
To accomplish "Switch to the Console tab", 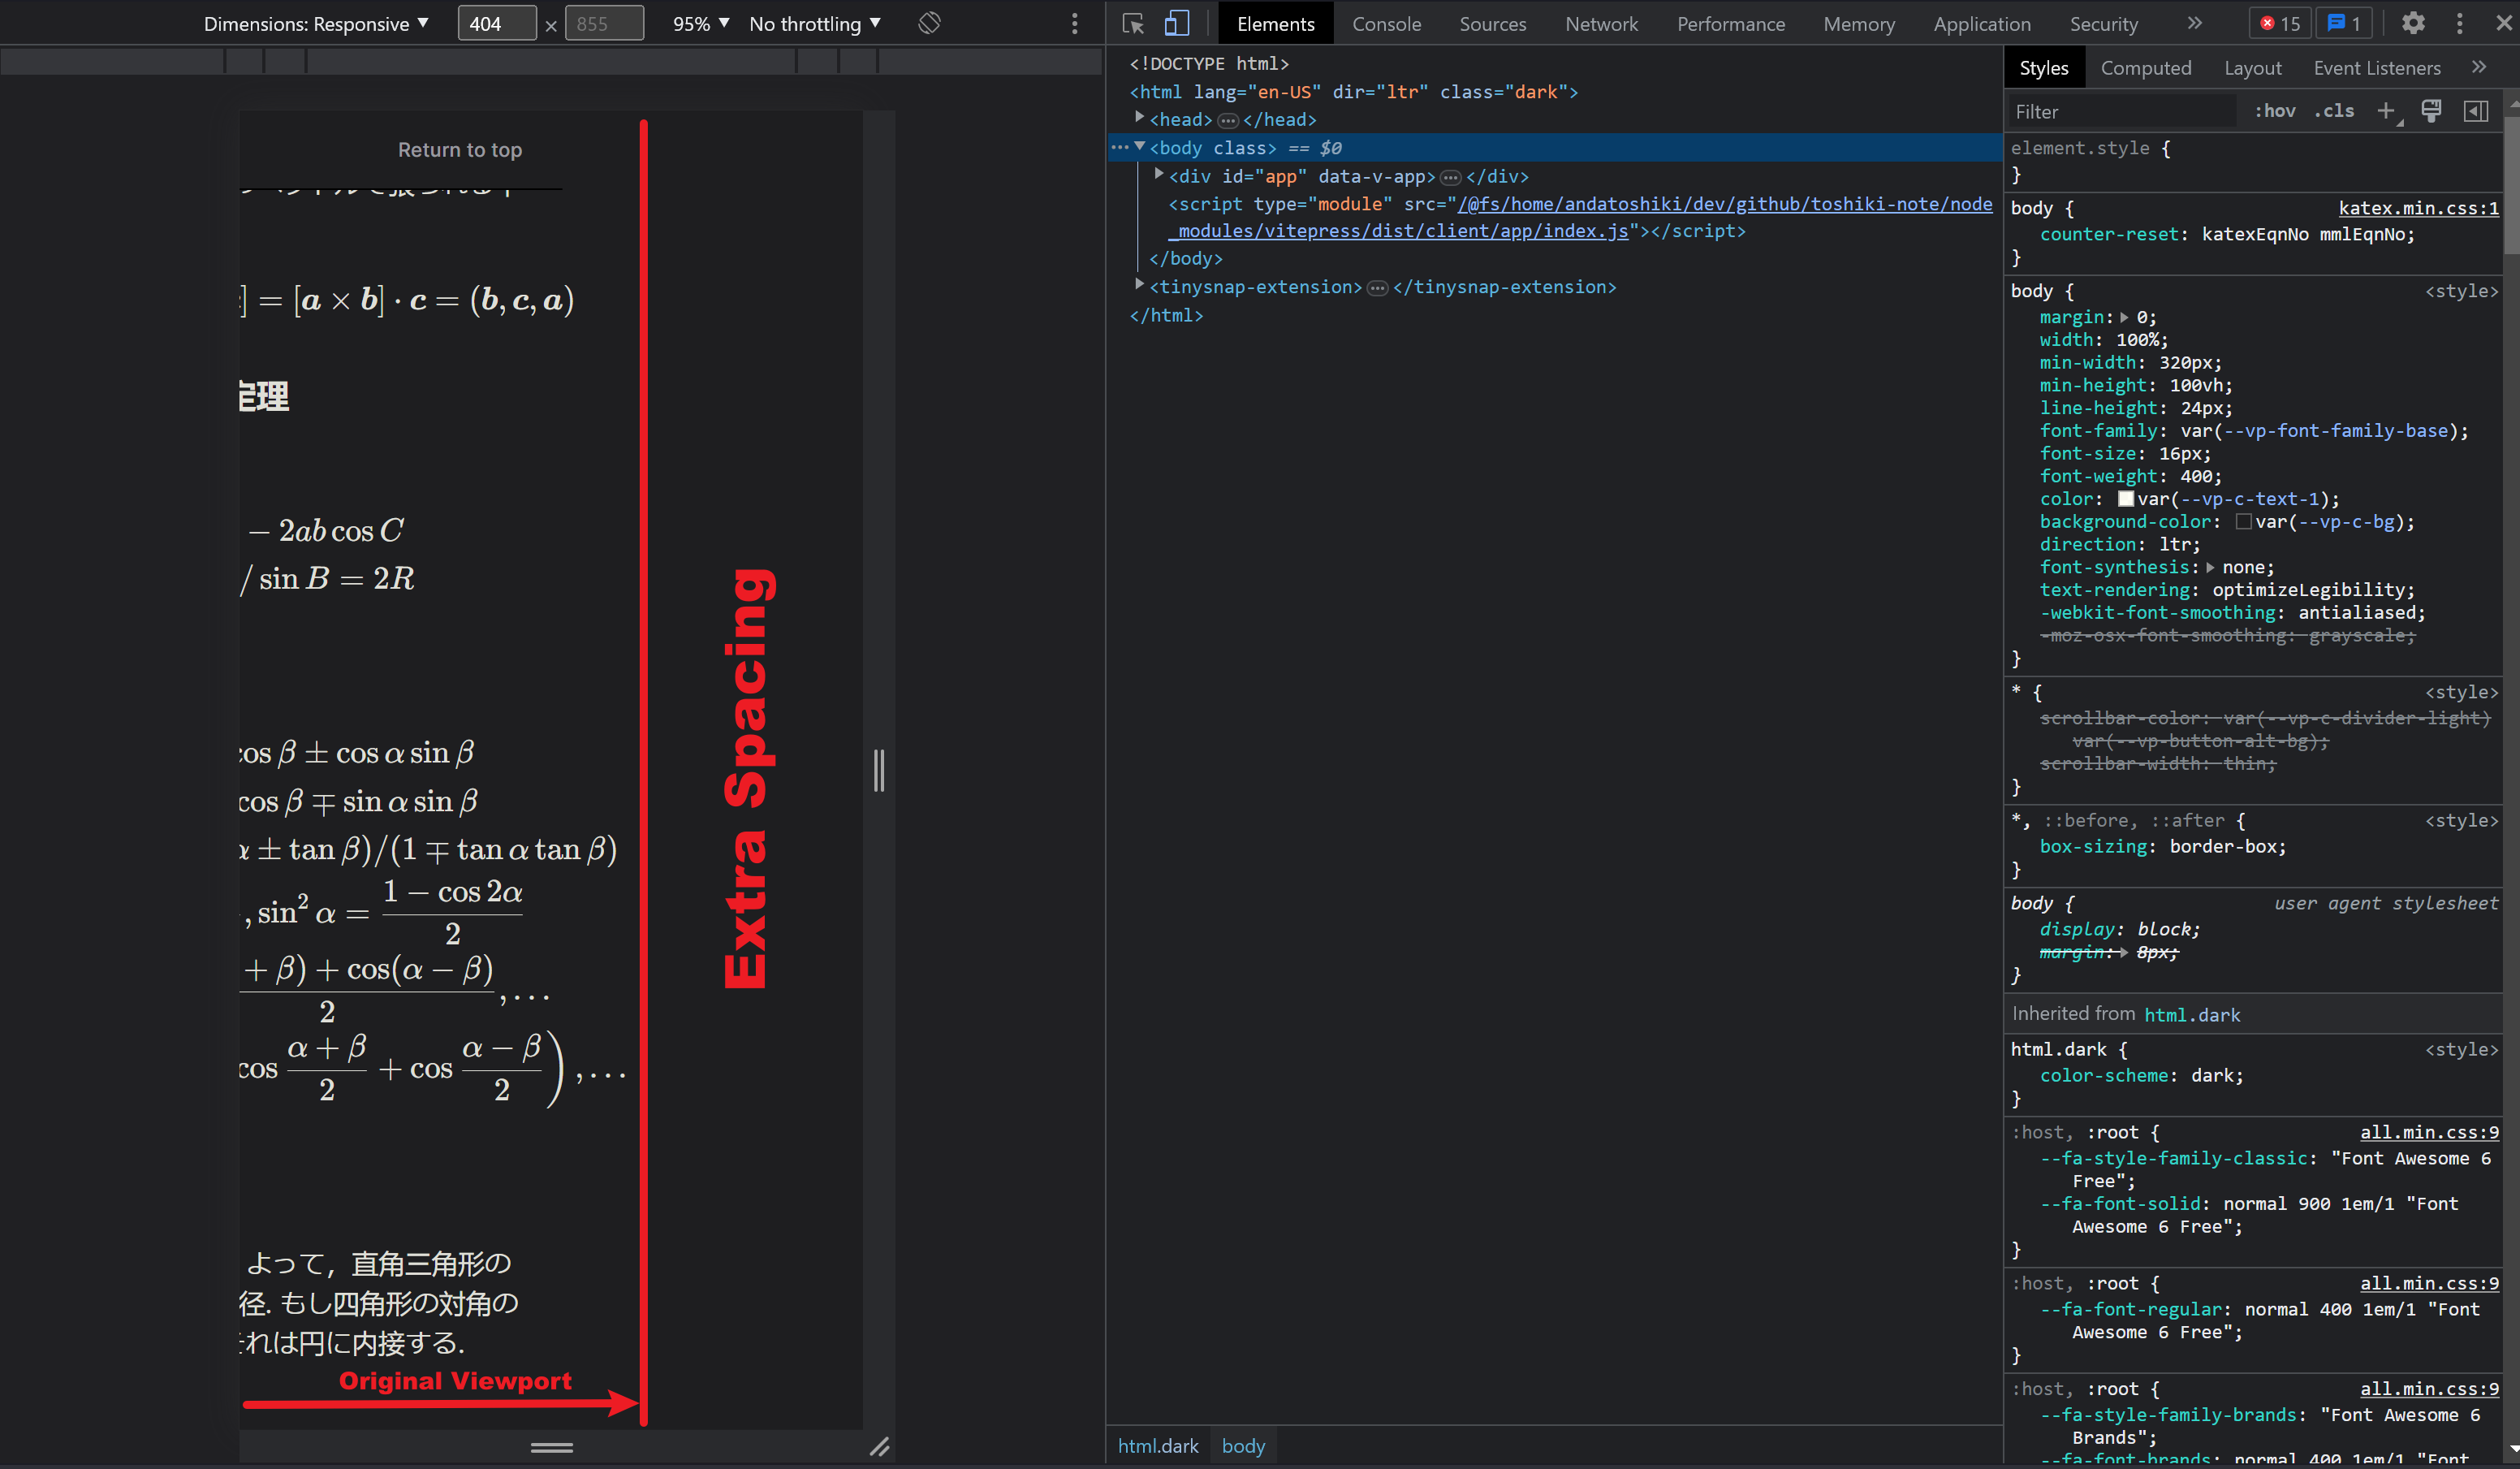I will click(1386, 23).
